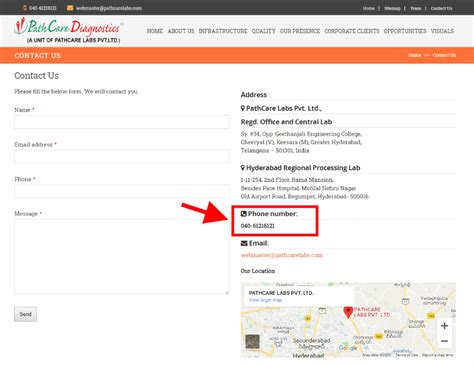Open the QUALITY menu item
Viewport: 474px width, 366px height.
(264, 31)
